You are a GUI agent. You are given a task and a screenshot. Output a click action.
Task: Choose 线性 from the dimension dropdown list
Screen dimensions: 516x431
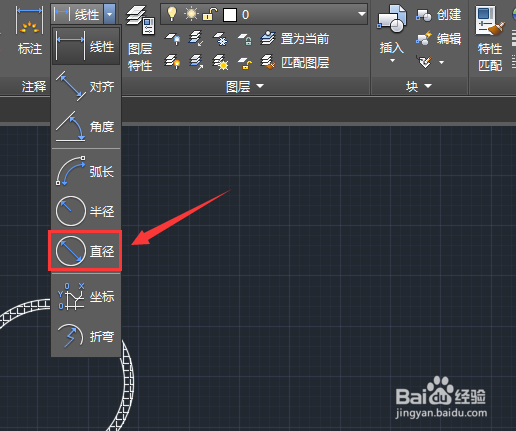pyautogui.click(x=86, y=46)
